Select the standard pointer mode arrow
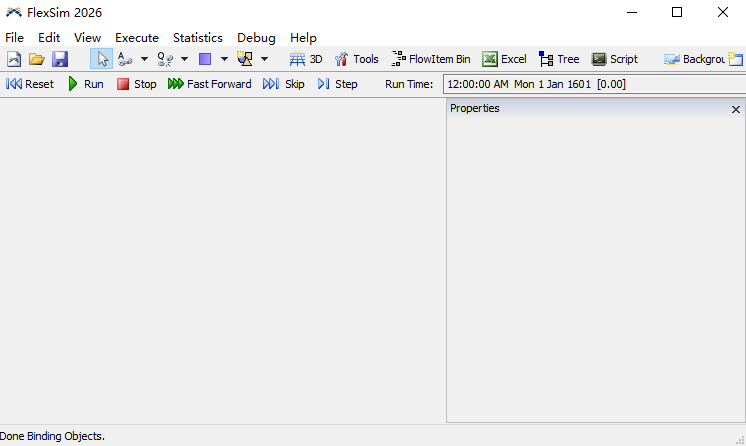The image size is (746, 446). coord(101,59)
